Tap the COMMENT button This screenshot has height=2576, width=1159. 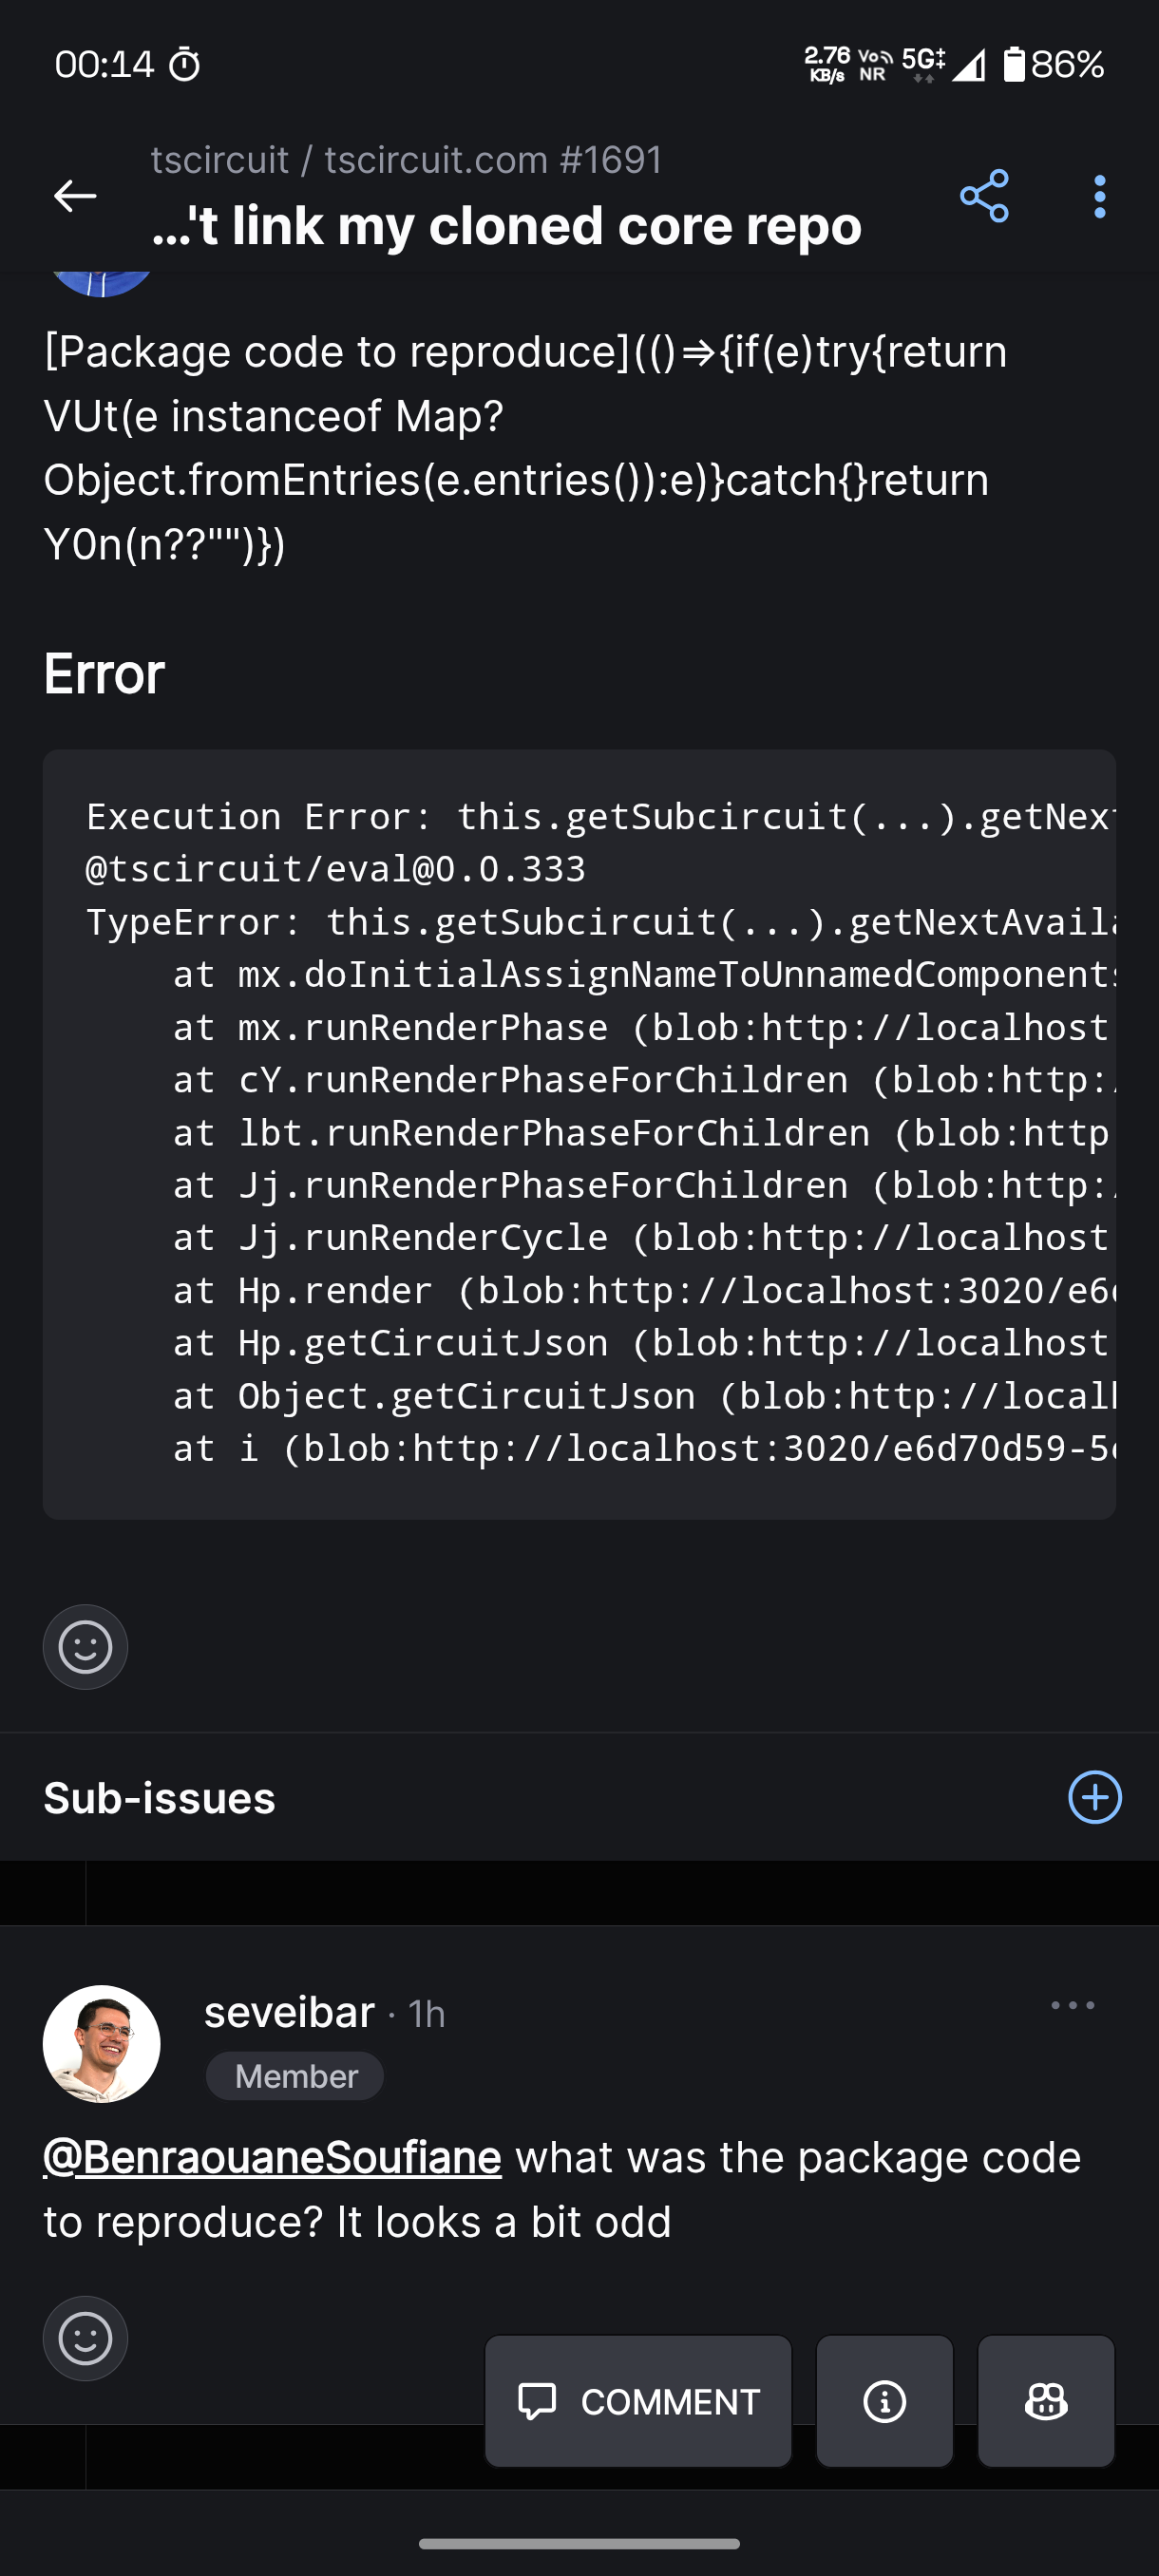coord(638,2401)
